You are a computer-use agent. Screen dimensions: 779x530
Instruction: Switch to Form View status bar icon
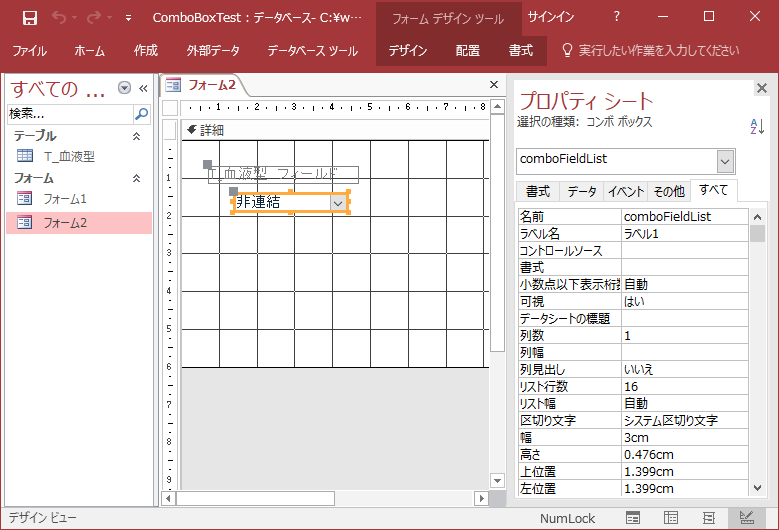[x=632, y=518]
